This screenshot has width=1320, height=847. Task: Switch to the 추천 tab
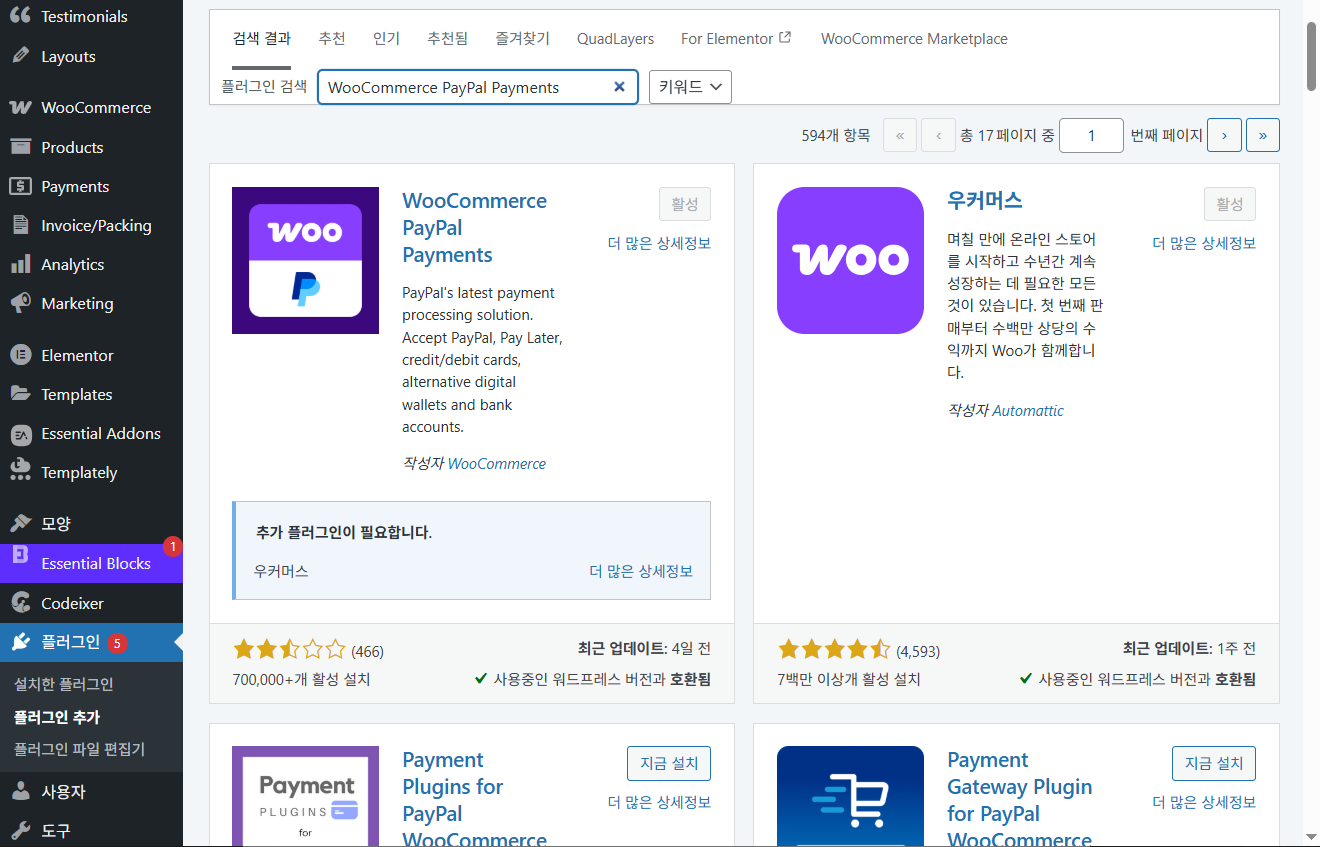332,39
